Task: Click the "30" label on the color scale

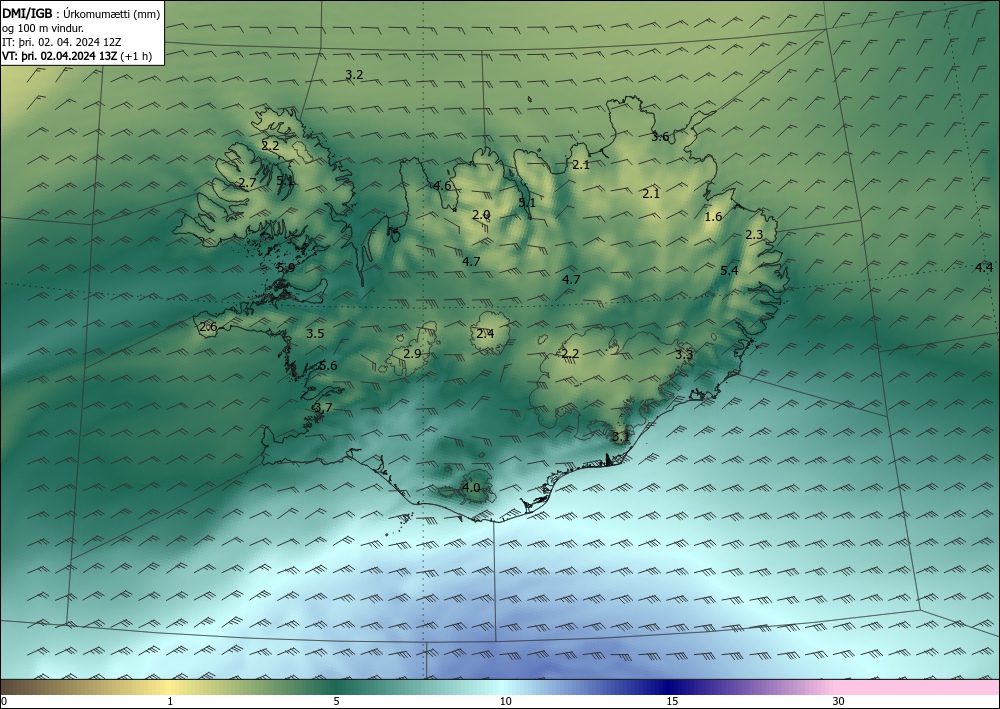Action: pyautogui.click(x=839, y=702)
